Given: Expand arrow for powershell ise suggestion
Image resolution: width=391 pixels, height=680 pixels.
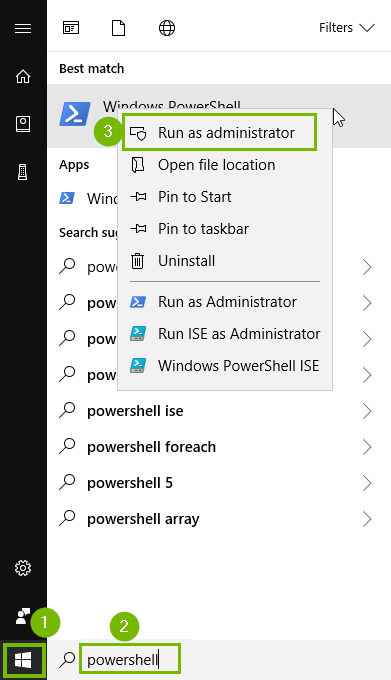Looking at the screenshot, I should tap(367, 411).
